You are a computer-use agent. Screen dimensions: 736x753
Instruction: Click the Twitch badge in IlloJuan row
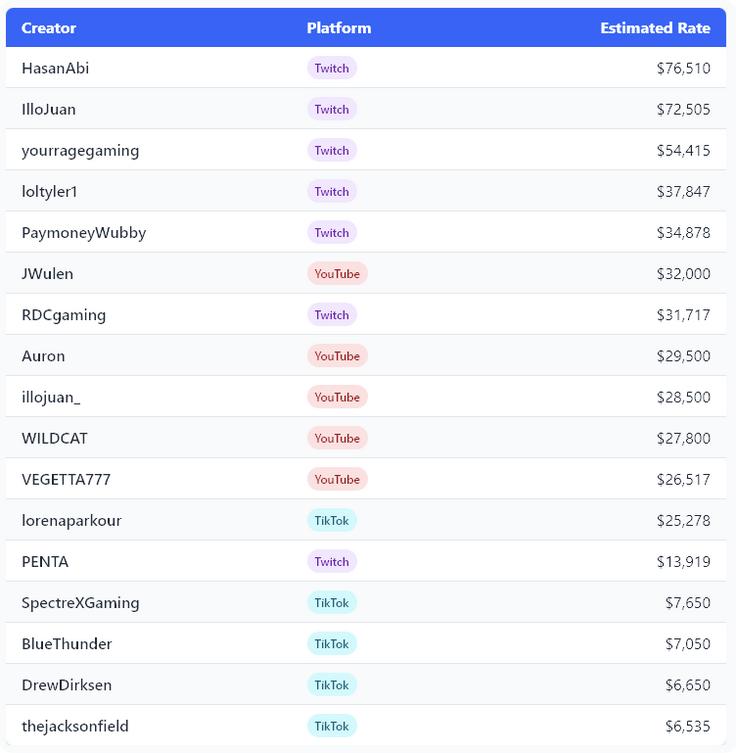point(332,109)
